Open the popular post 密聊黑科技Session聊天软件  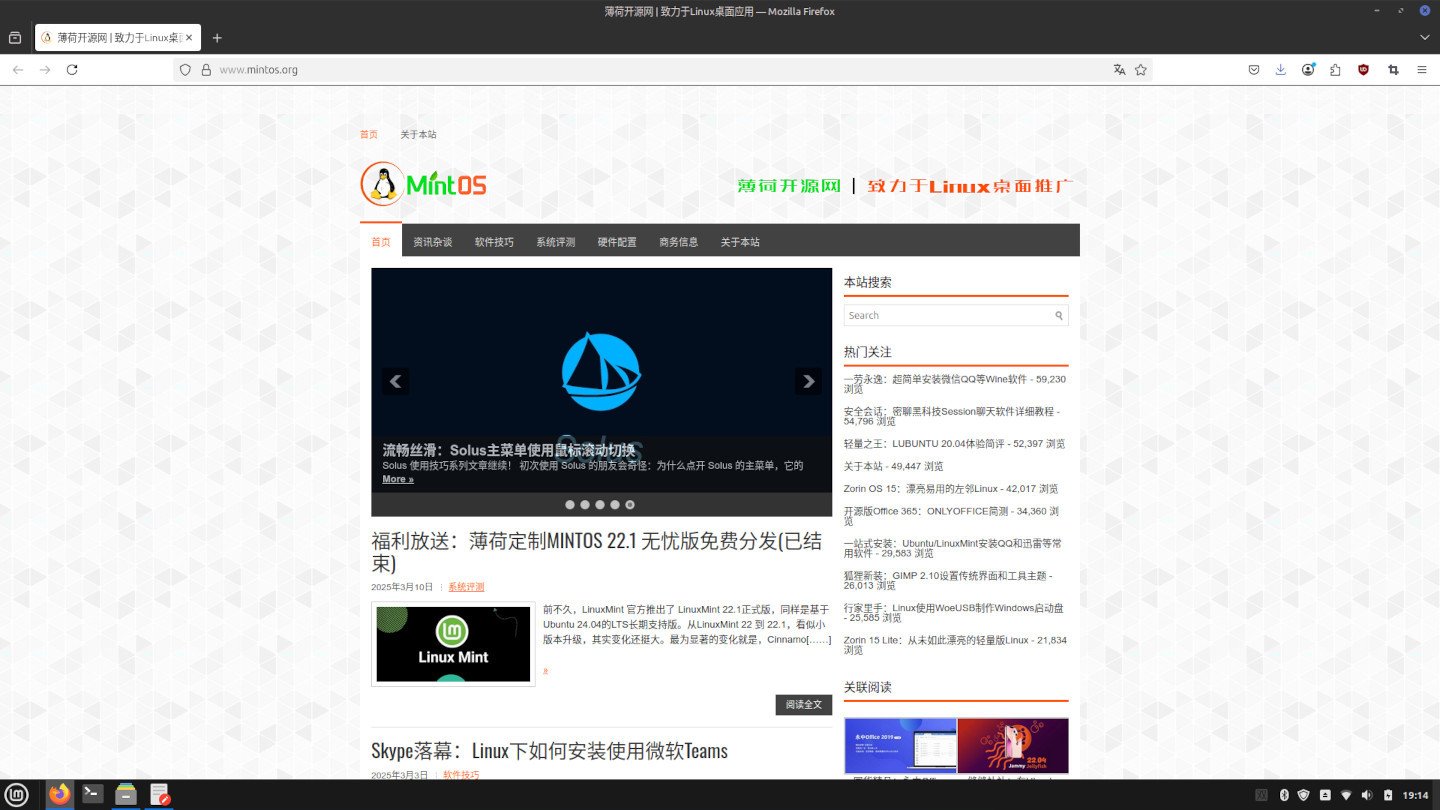(x=952, y=416)
